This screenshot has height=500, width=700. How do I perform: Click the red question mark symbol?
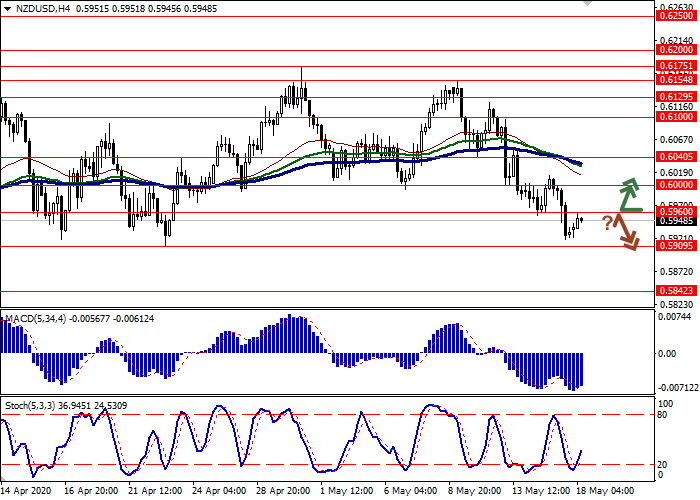coord(607,224)
